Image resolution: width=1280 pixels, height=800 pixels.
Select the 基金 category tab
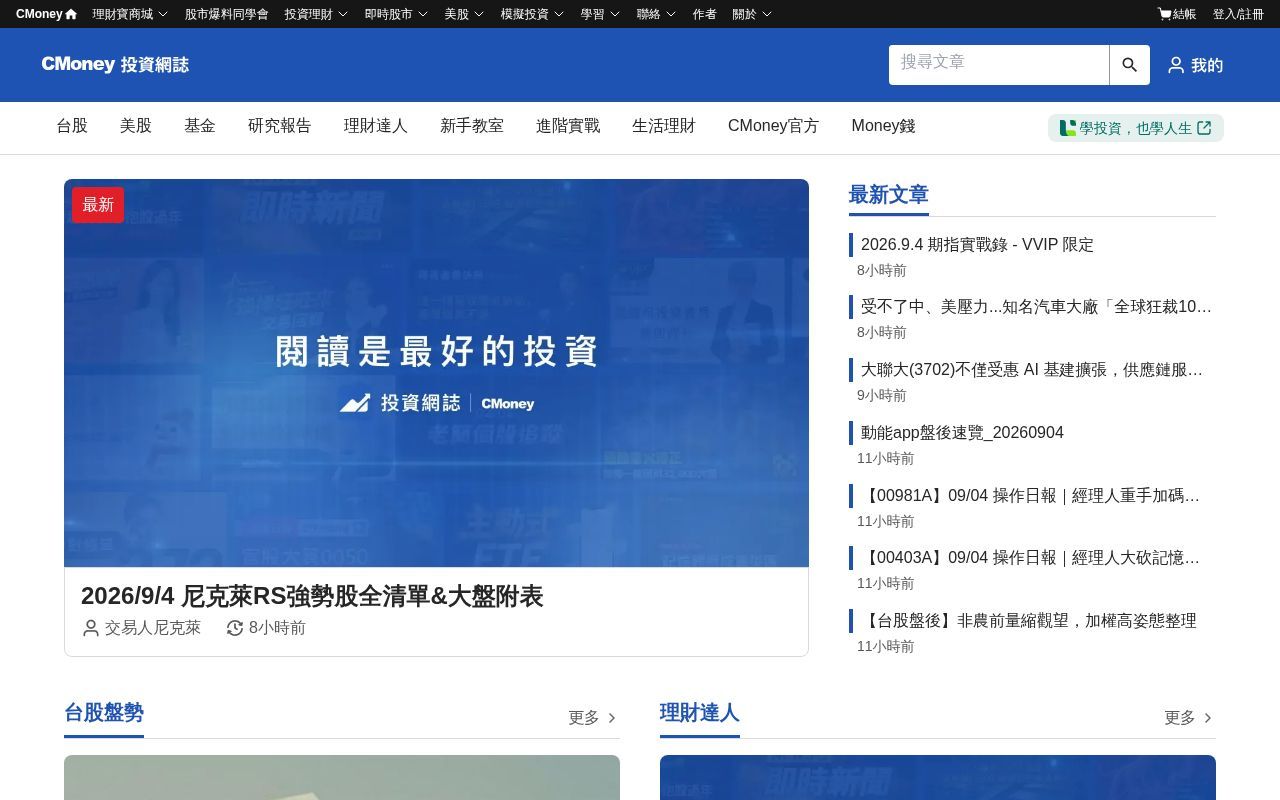point(200,126)
